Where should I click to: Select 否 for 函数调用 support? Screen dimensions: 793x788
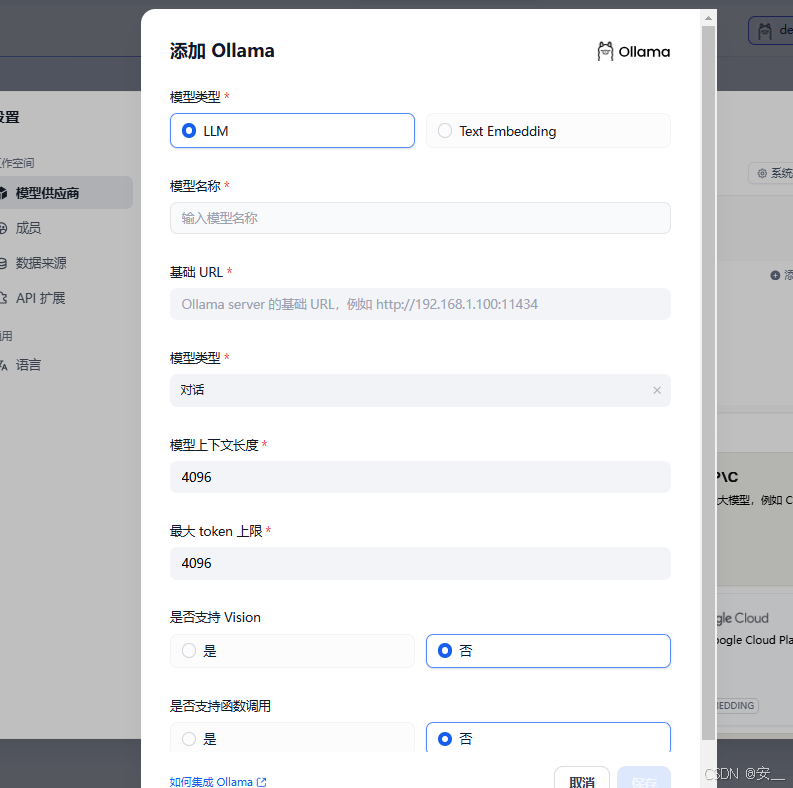tap(548, 738)
